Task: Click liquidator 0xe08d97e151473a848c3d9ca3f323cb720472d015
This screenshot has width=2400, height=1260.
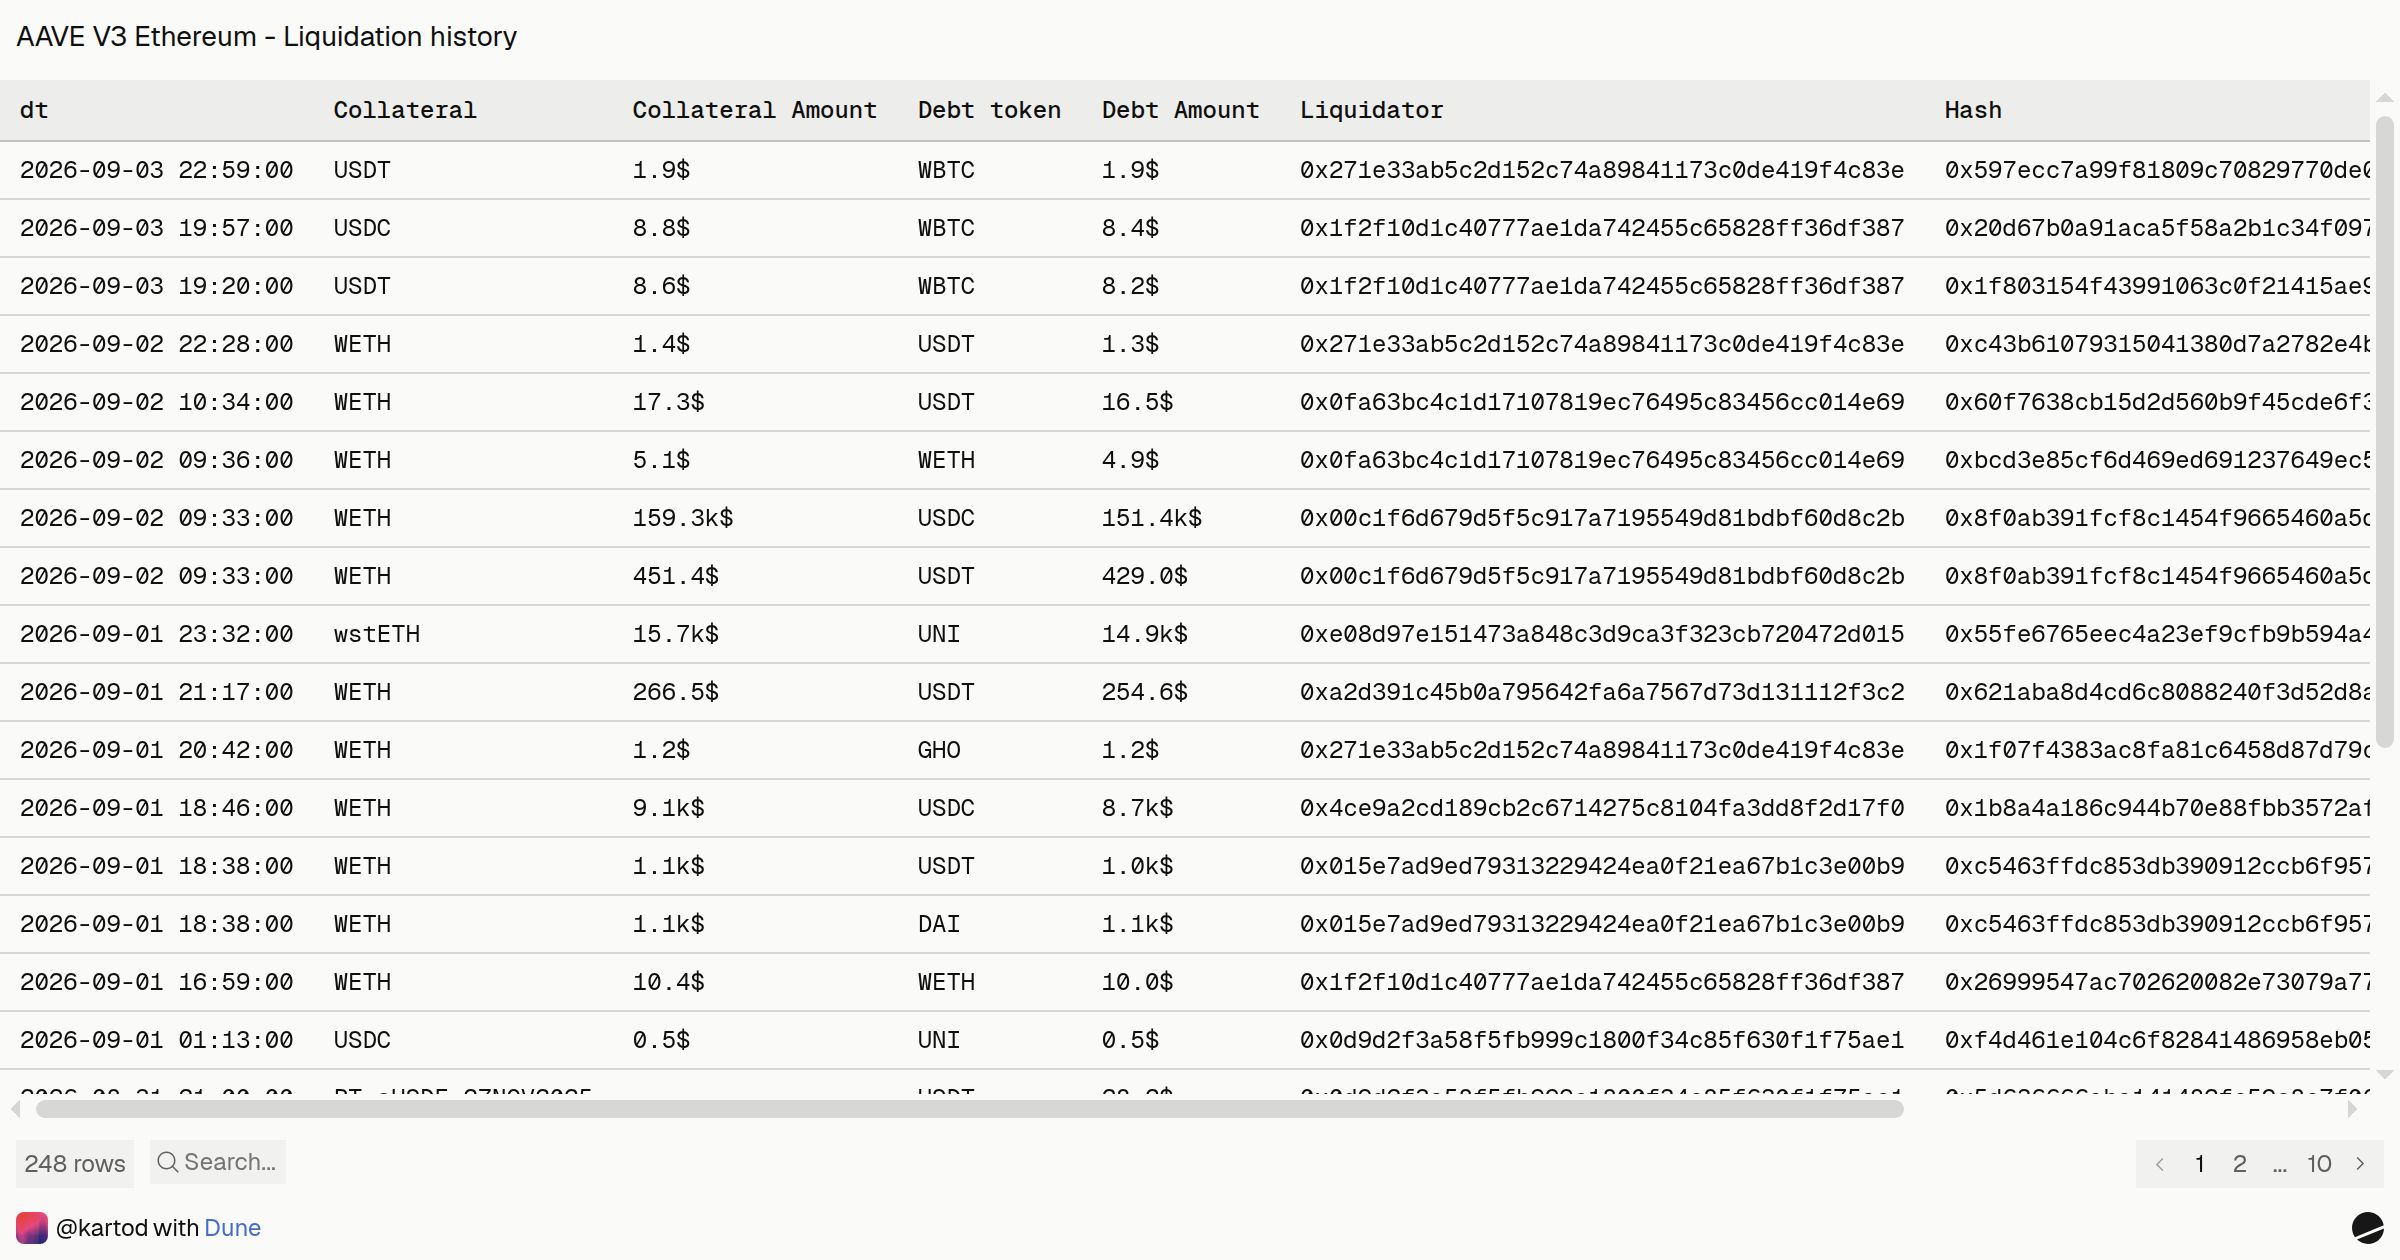Action: tap(1602, 634)
